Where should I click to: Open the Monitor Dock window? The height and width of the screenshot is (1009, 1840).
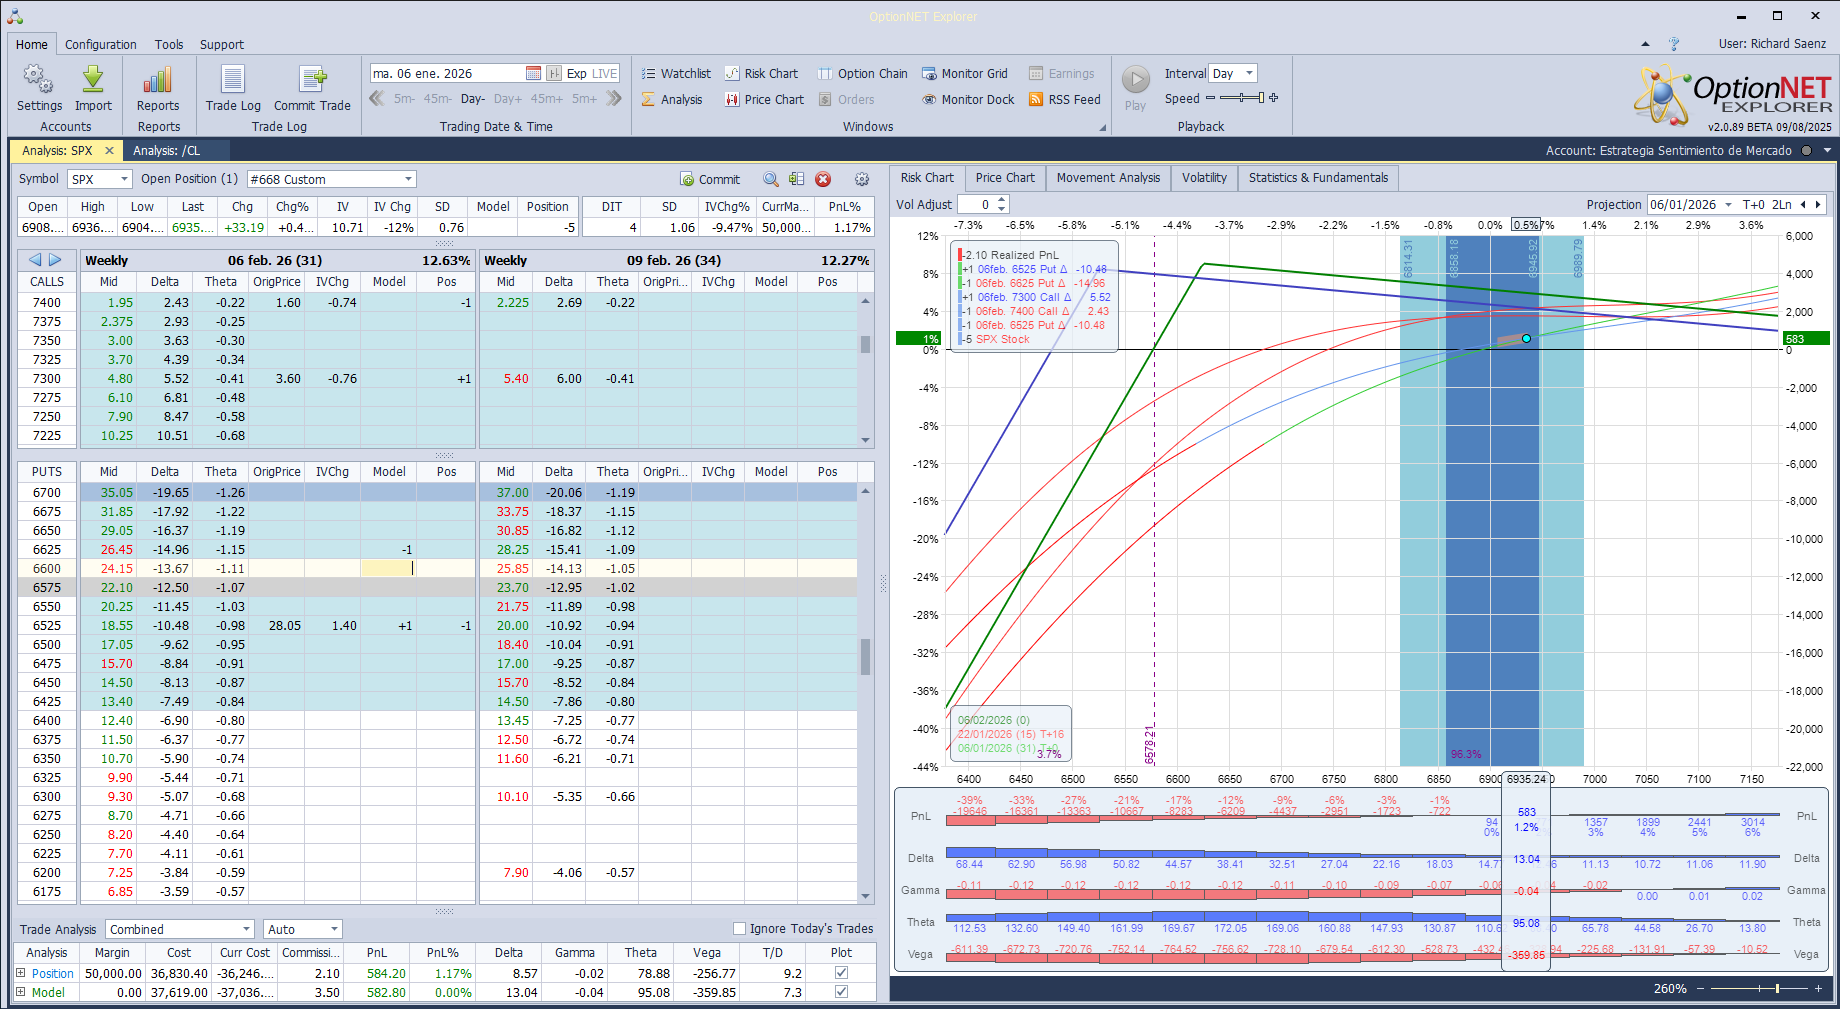tap(968, 99)
